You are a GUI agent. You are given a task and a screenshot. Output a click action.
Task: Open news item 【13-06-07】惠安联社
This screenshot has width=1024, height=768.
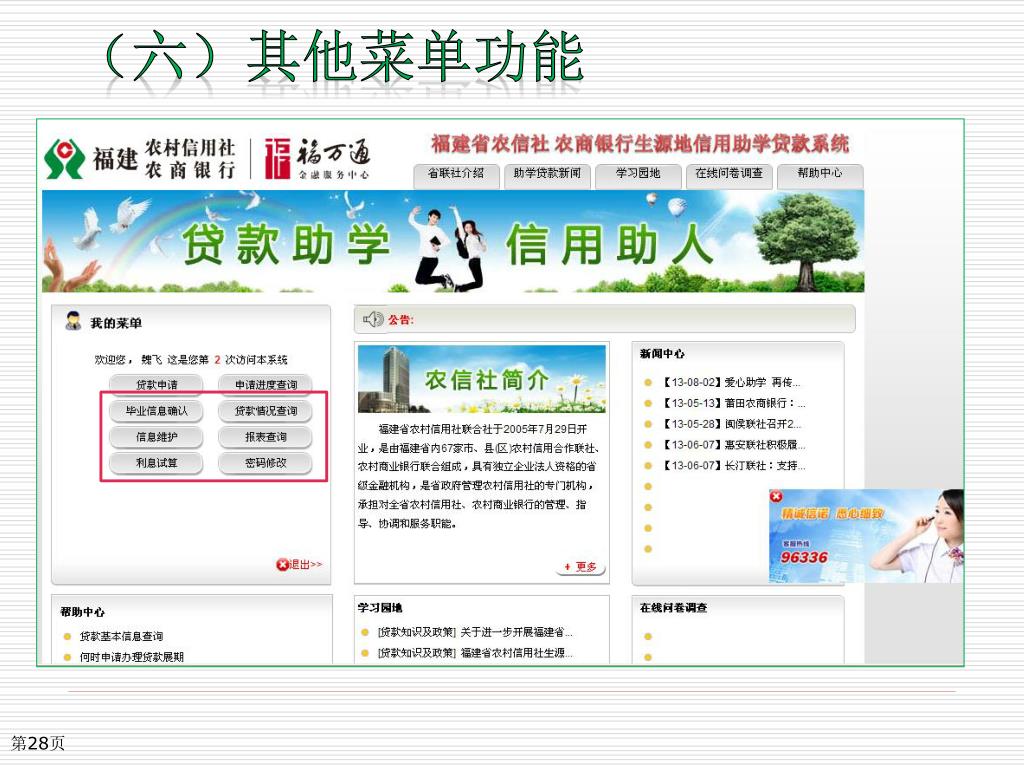tap(734, 445)
